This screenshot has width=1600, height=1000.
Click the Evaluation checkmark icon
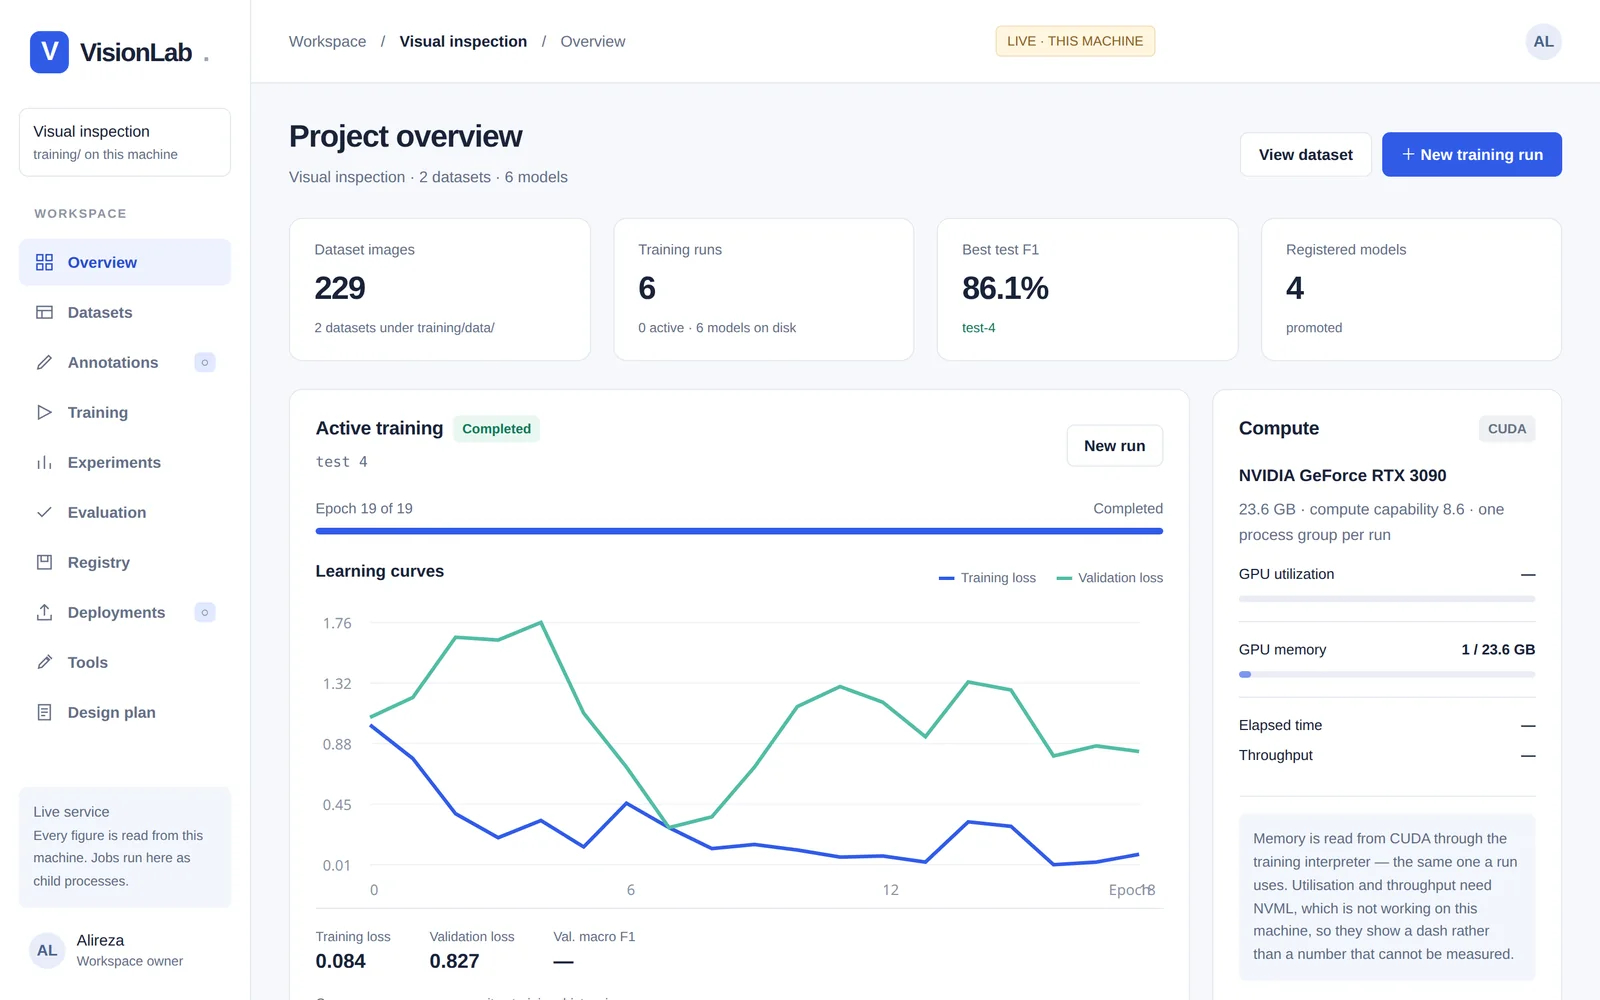pyautogui.click(x=44, y=512)
